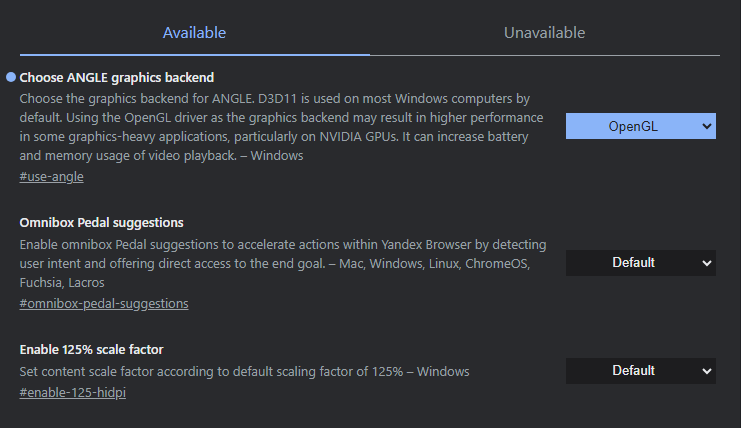Viewport: 741px width, 428px height.
Task: Open the #omnibox-pedal-suggestions anchor link
Action: coord(104,304)
